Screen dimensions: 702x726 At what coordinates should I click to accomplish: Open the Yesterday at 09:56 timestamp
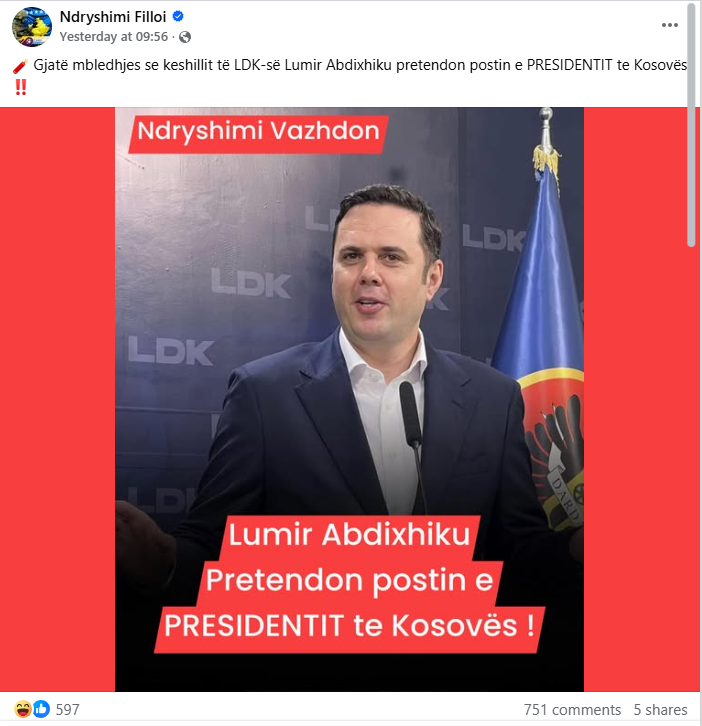(113, 37)
